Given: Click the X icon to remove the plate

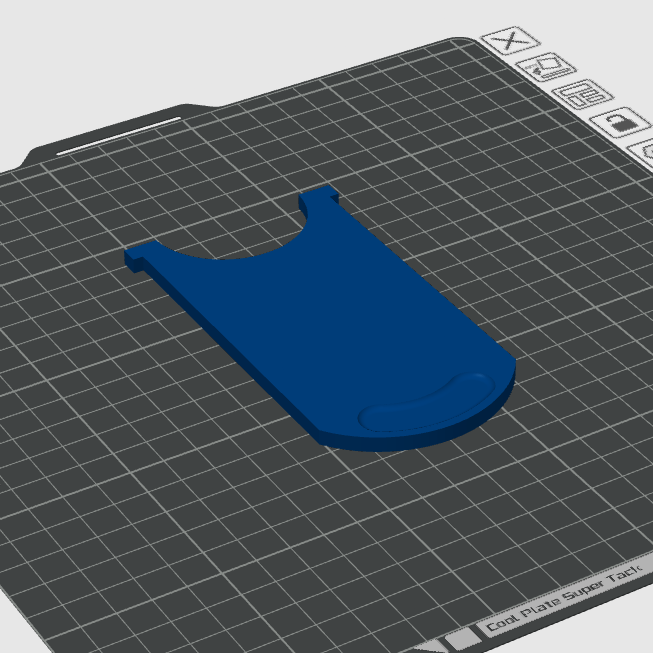Looking at the screenshot, I should coord(509,41).
